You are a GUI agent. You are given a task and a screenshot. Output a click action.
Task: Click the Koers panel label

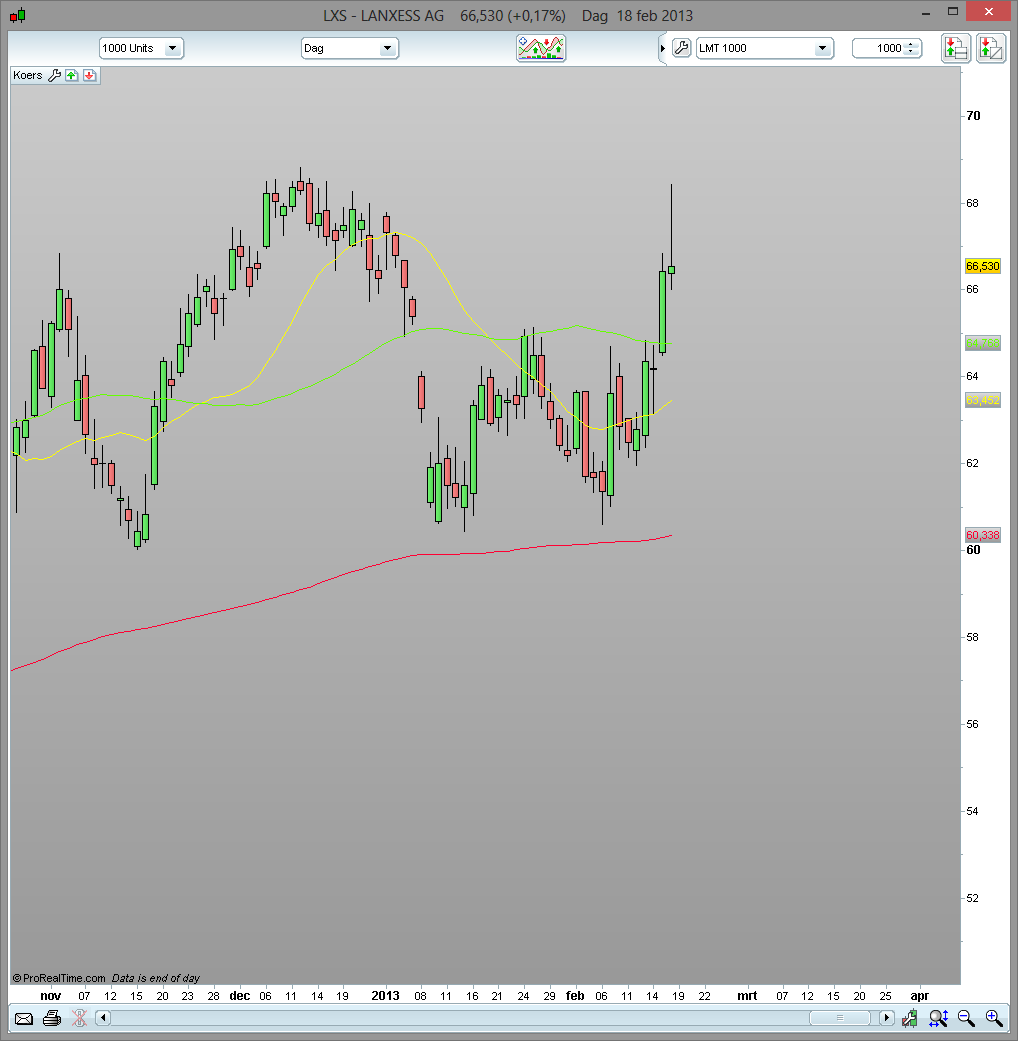pos(28,75)
